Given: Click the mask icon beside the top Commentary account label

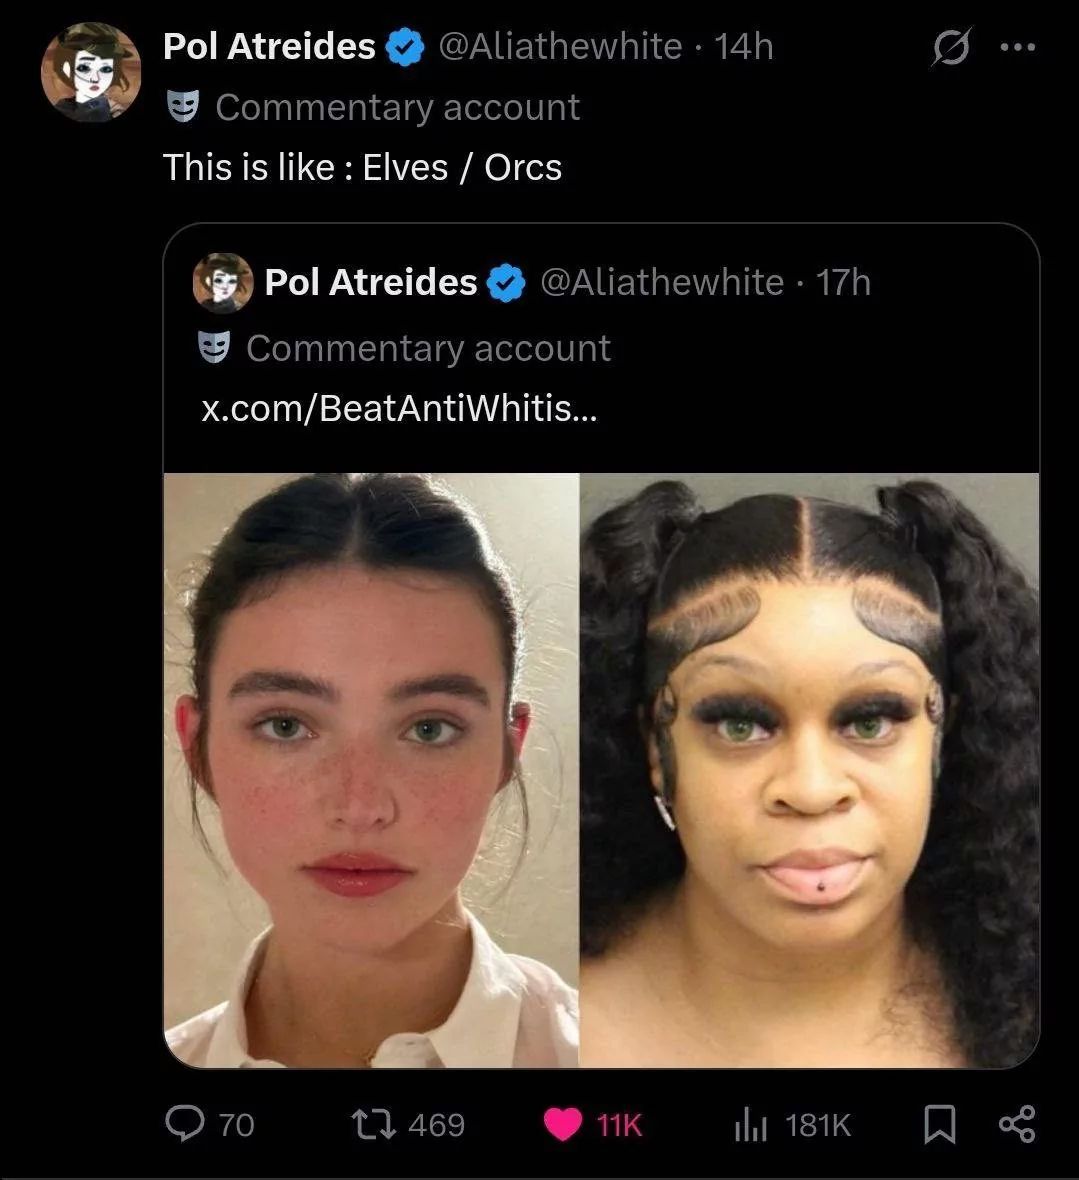Looking at the screenshot, I should [183, 107].
